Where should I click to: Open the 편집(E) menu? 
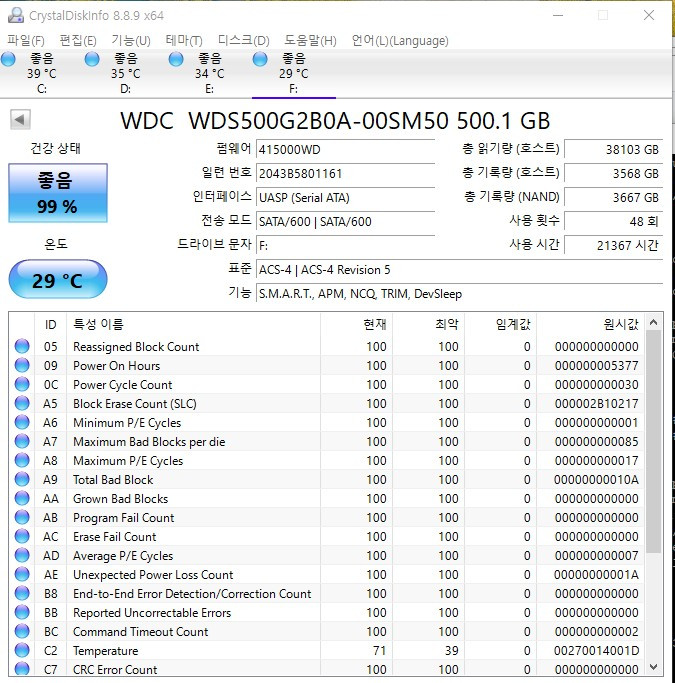[78, 41]
